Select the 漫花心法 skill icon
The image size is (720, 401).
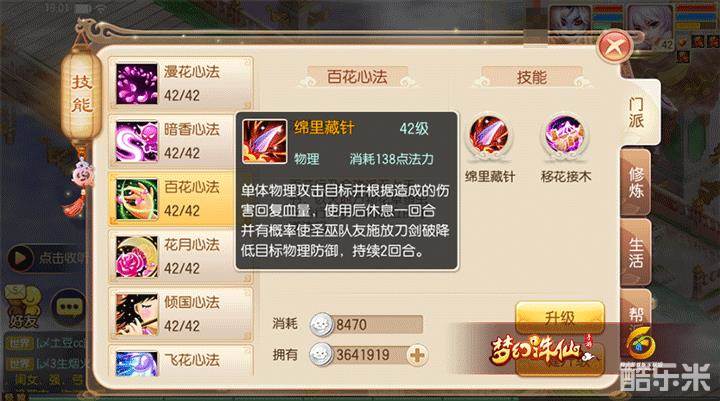(x=136, y=84)
